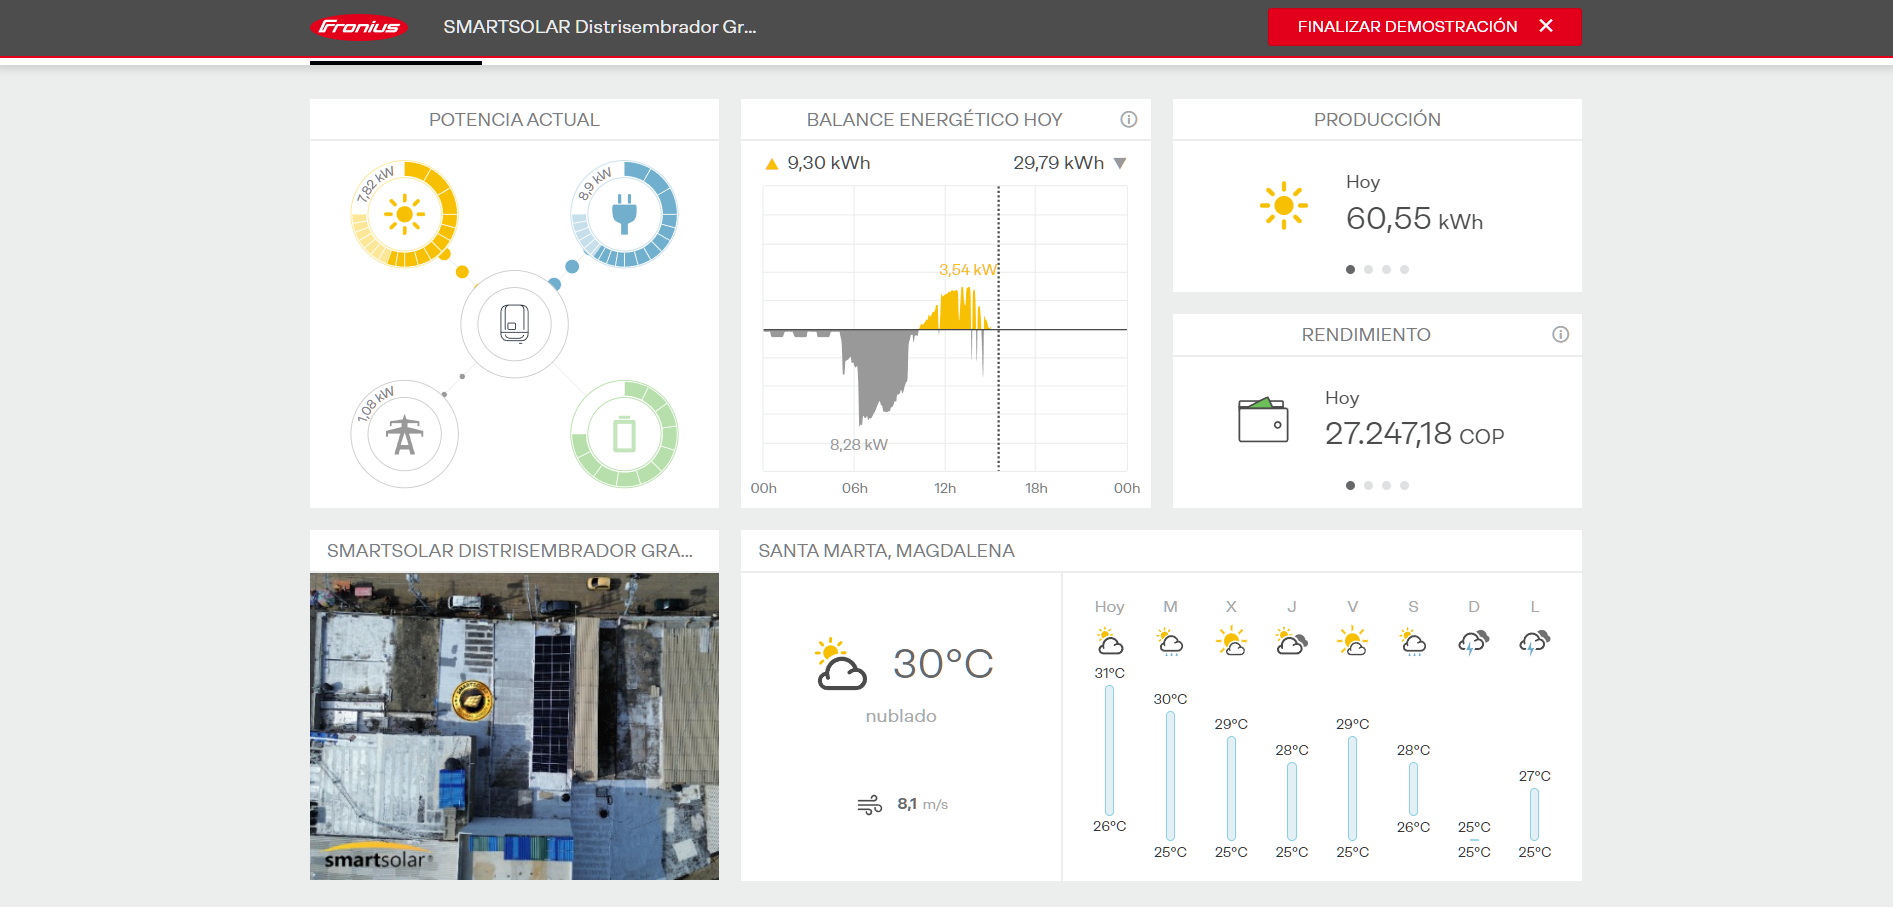Select last pagination dot in Producción
This screenshot has width=1893, height=907.
coord(1404,270)
